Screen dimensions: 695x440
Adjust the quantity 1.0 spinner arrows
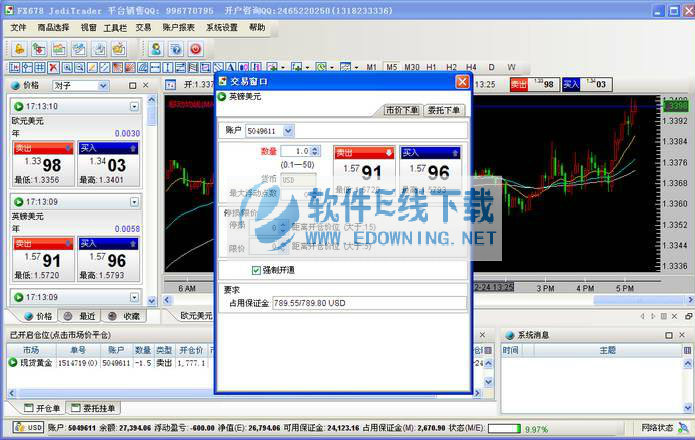click(315, 151)
